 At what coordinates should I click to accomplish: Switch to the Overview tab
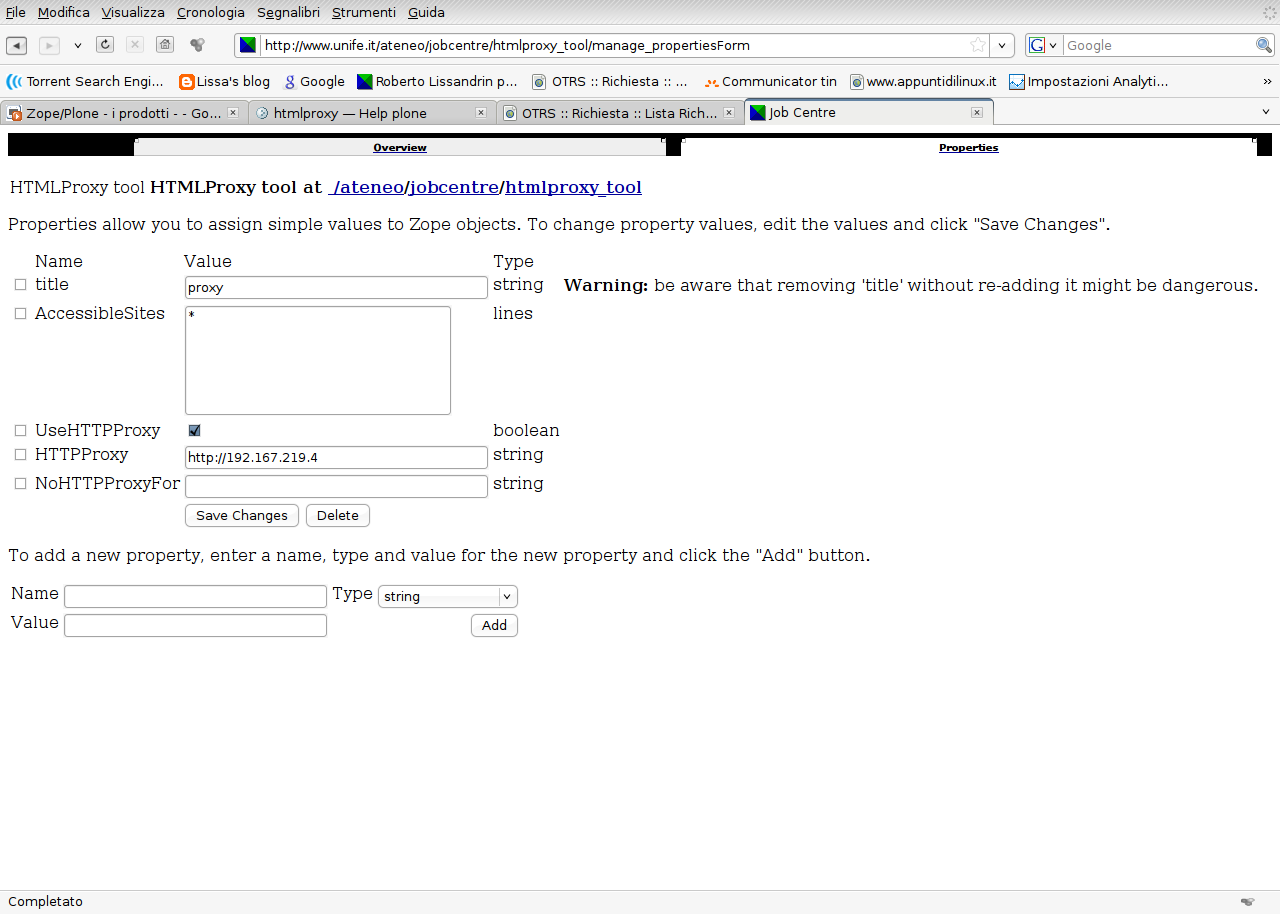click(x=400, y=148)
